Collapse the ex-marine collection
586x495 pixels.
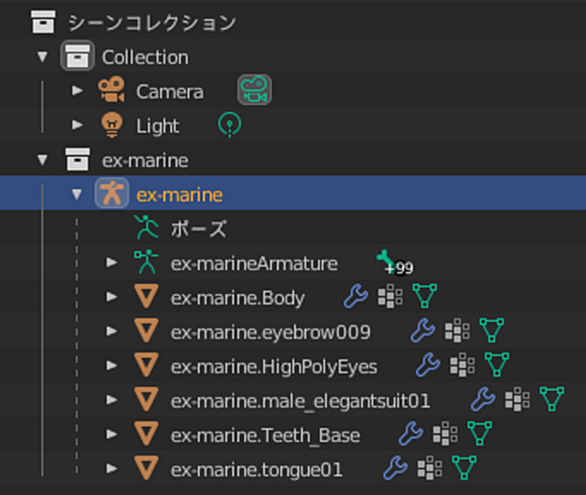point(42,160)
